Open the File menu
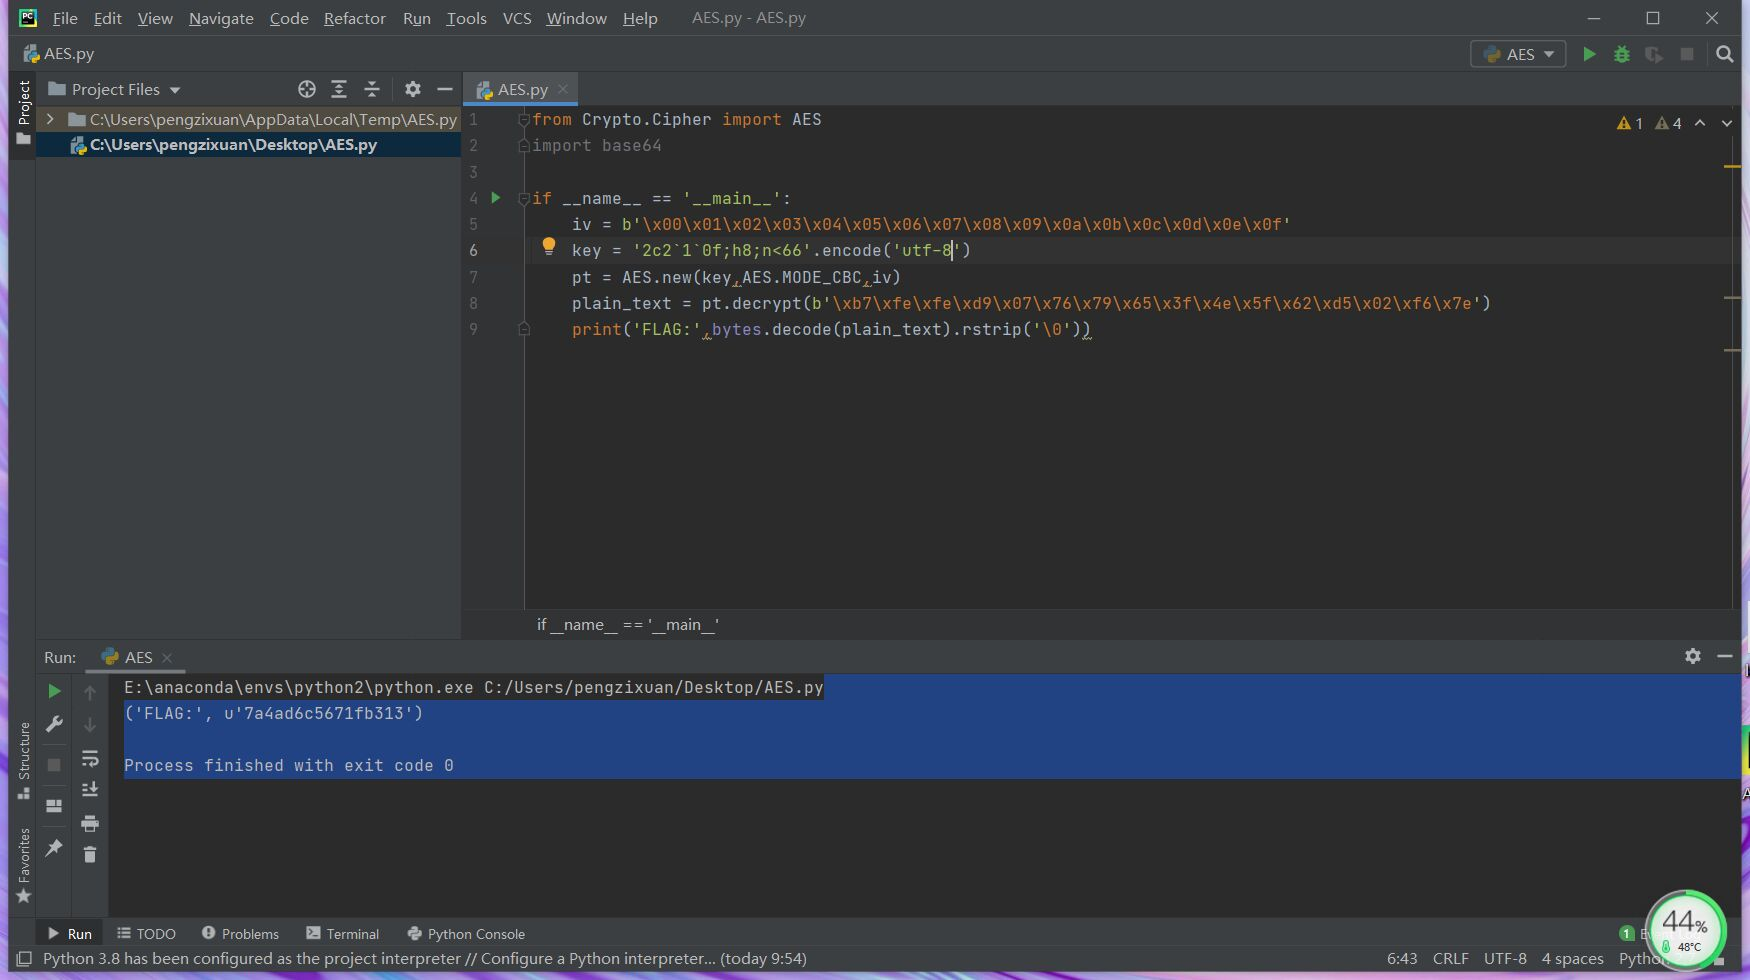This screenshot has height=980, width=1750. pos(65,18)
